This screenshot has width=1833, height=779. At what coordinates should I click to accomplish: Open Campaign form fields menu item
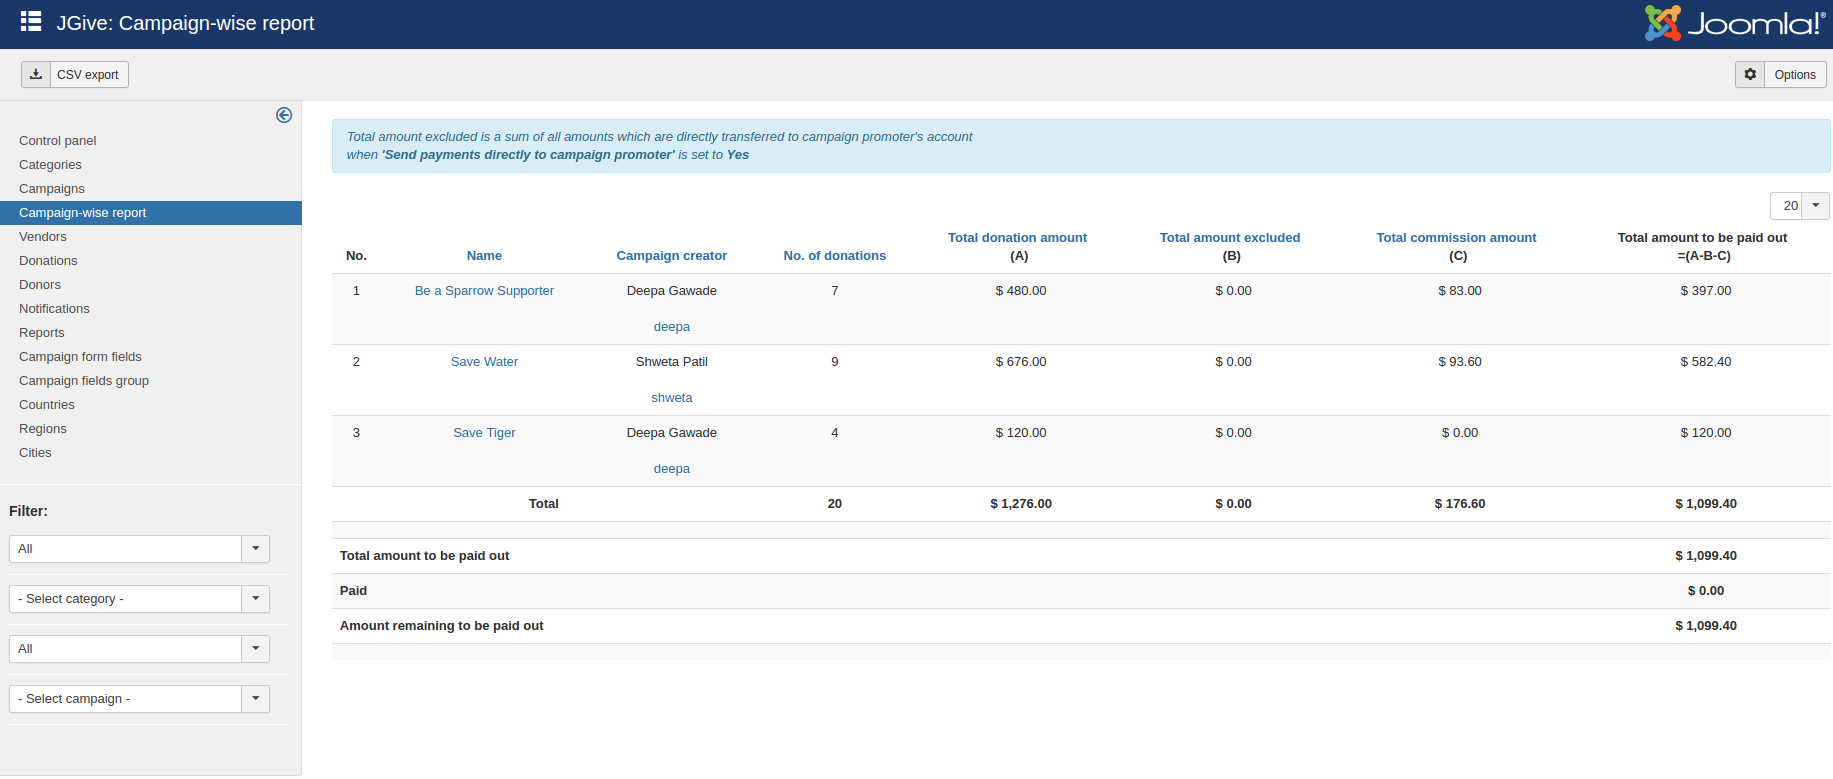click(80, 357)
